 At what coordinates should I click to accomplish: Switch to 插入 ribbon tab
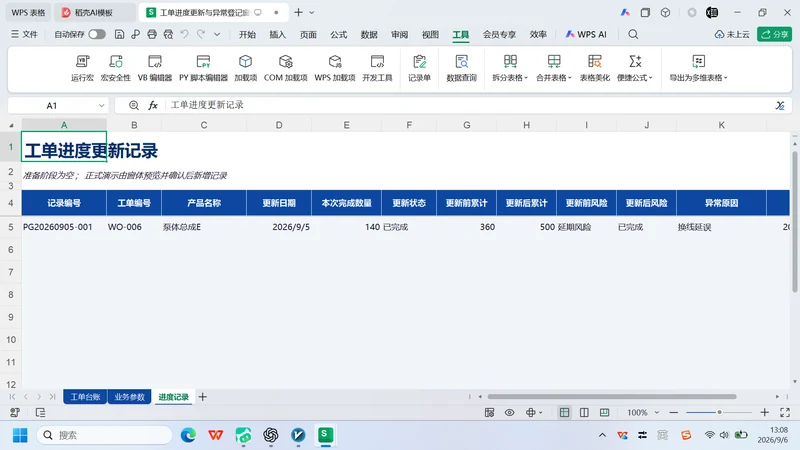[x=278, y=34]
